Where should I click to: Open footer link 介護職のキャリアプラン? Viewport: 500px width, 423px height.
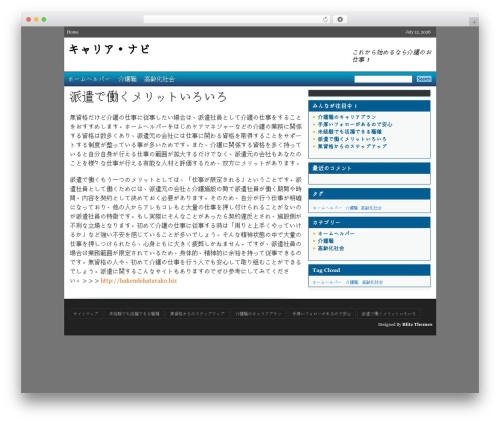(258, 314)
